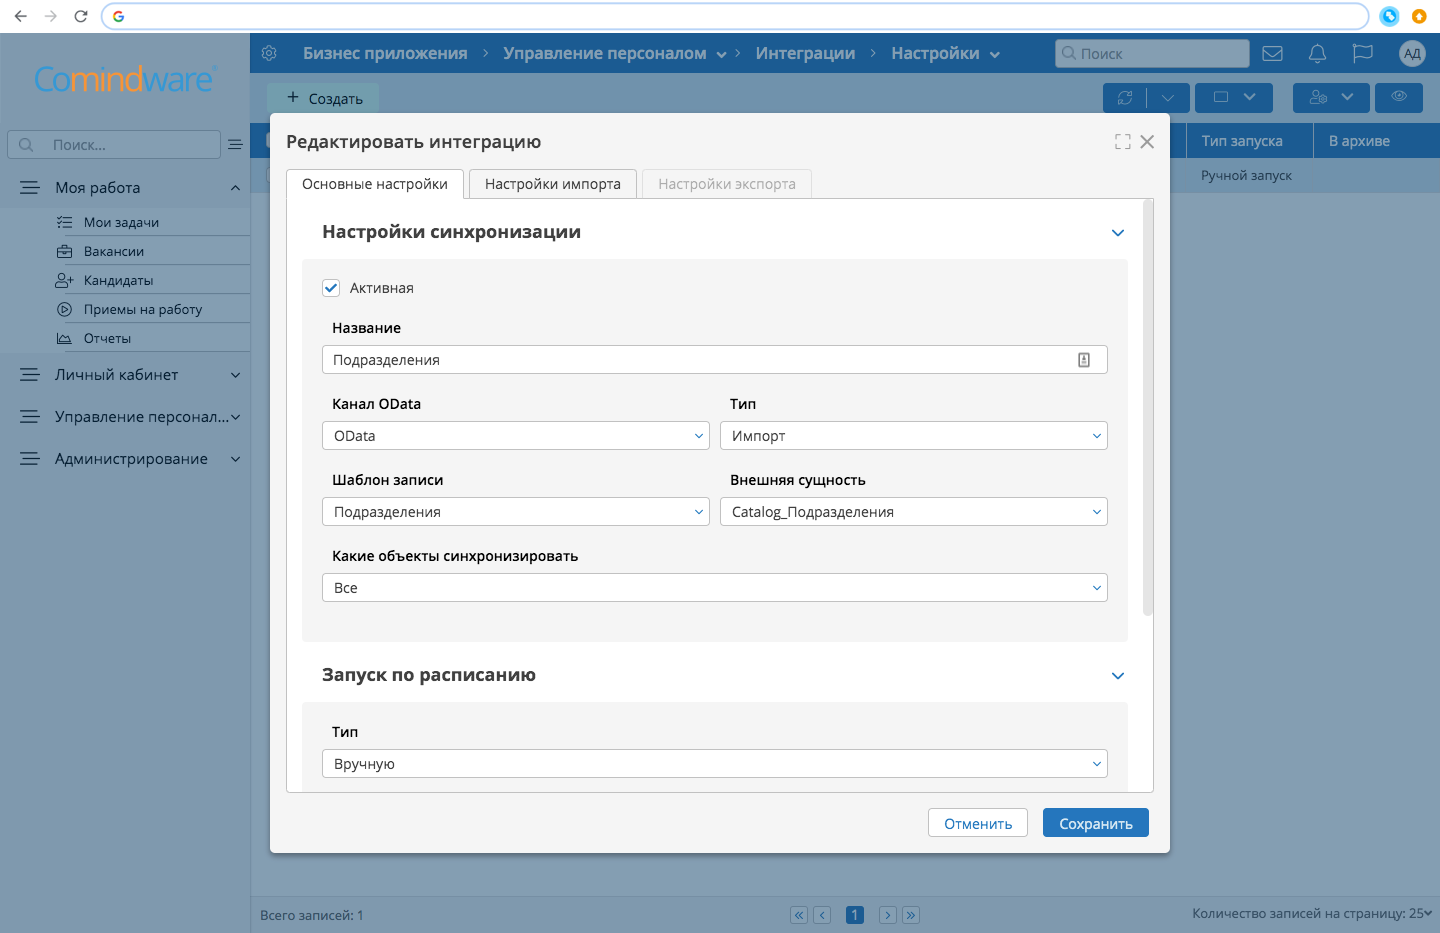
Task: Click the dialog vertical scrollbar
Action: (1148, 407)
